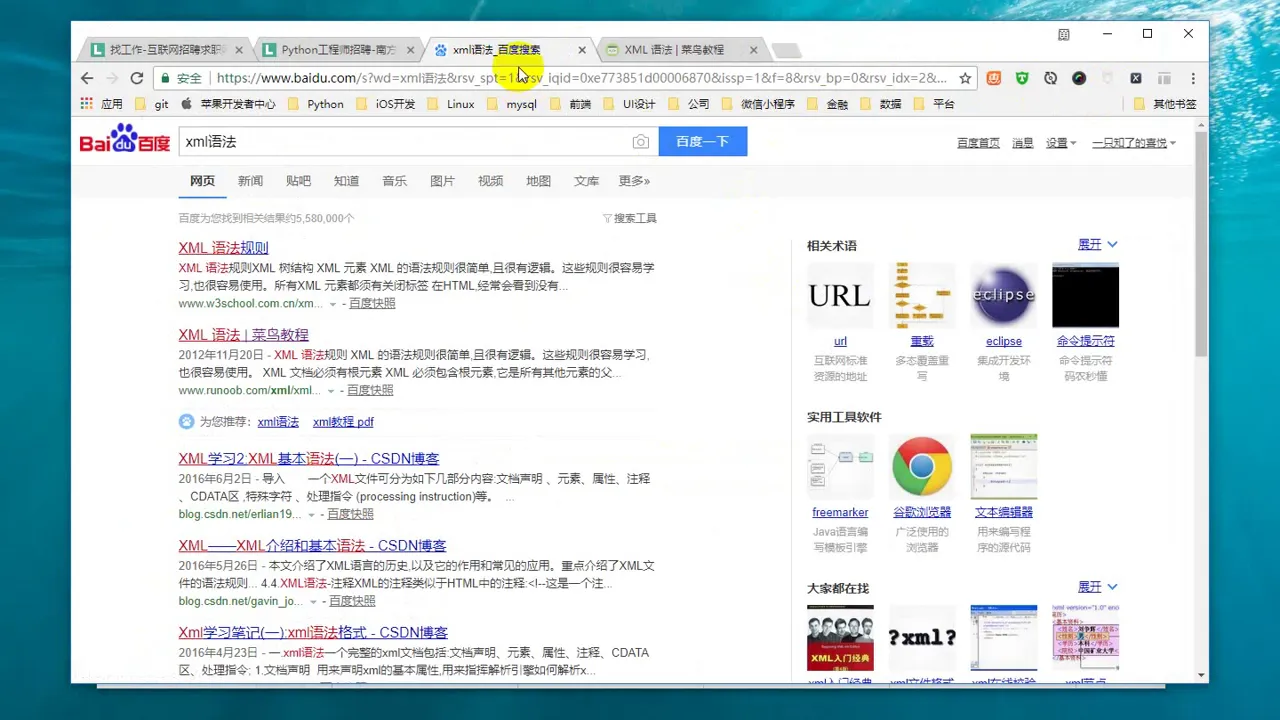This screenshot has width=1280, height=720.
Task: Select the 地图 search category
Action: [538, 181]
